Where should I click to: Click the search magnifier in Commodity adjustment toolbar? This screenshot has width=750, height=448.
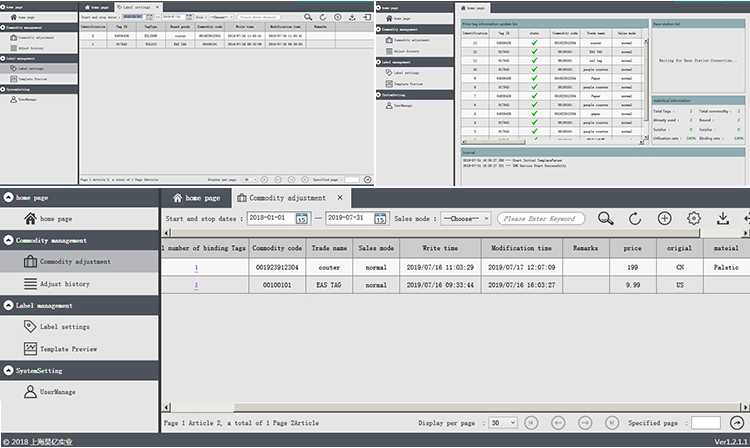pyautogui.click(x=606, y=218)
